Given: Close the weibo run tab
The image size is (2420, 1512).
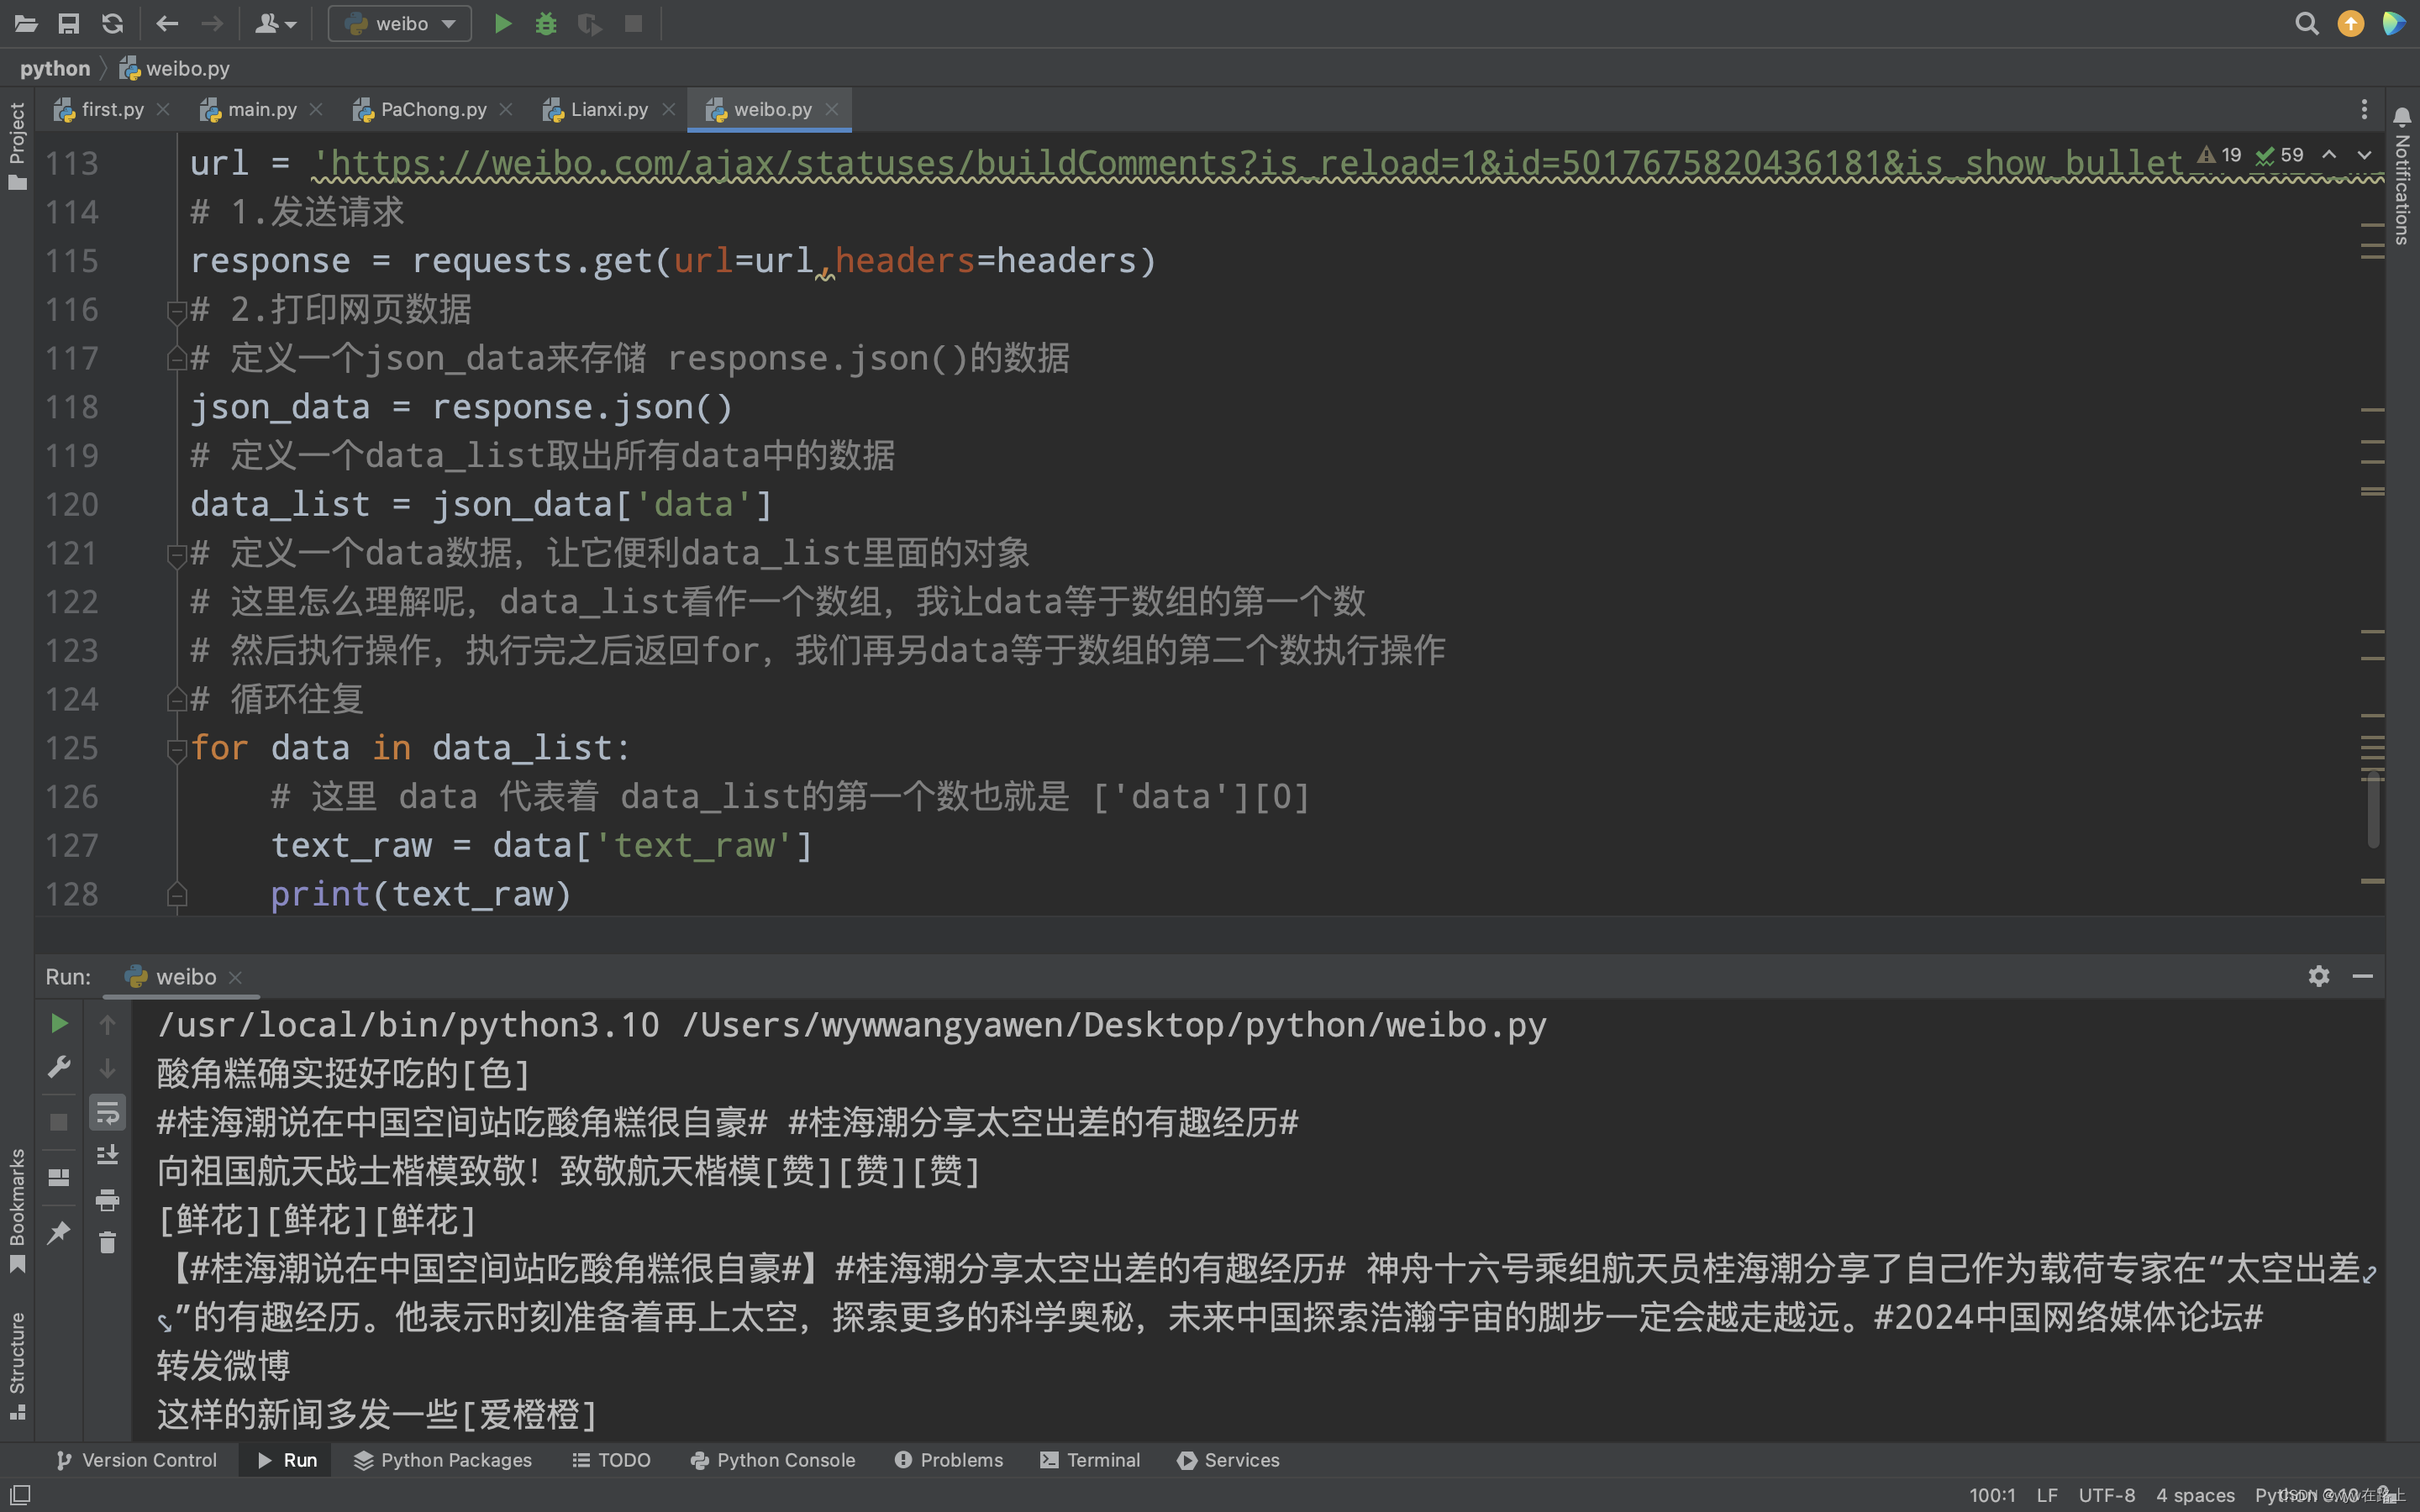Looking at the screenshot, I should click(x=236, y=977).
